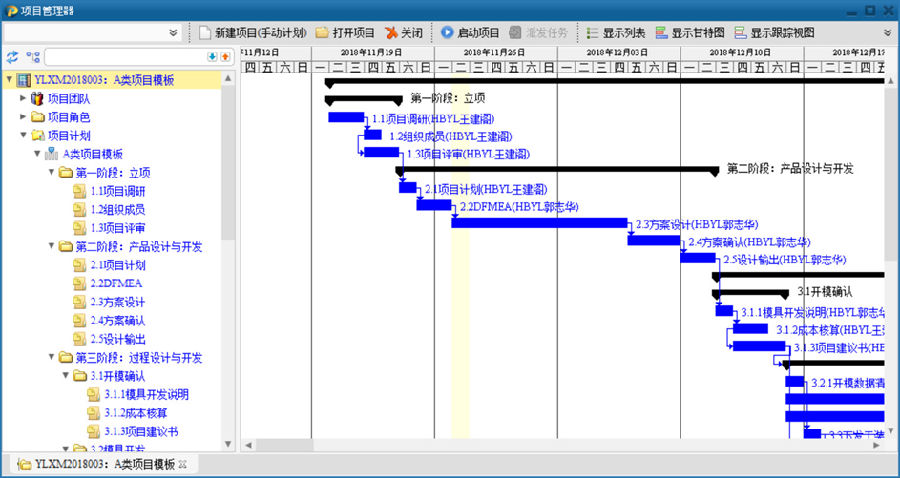
Task: Click Gantt horizontal scrollbar thumb
Action: 285,445
